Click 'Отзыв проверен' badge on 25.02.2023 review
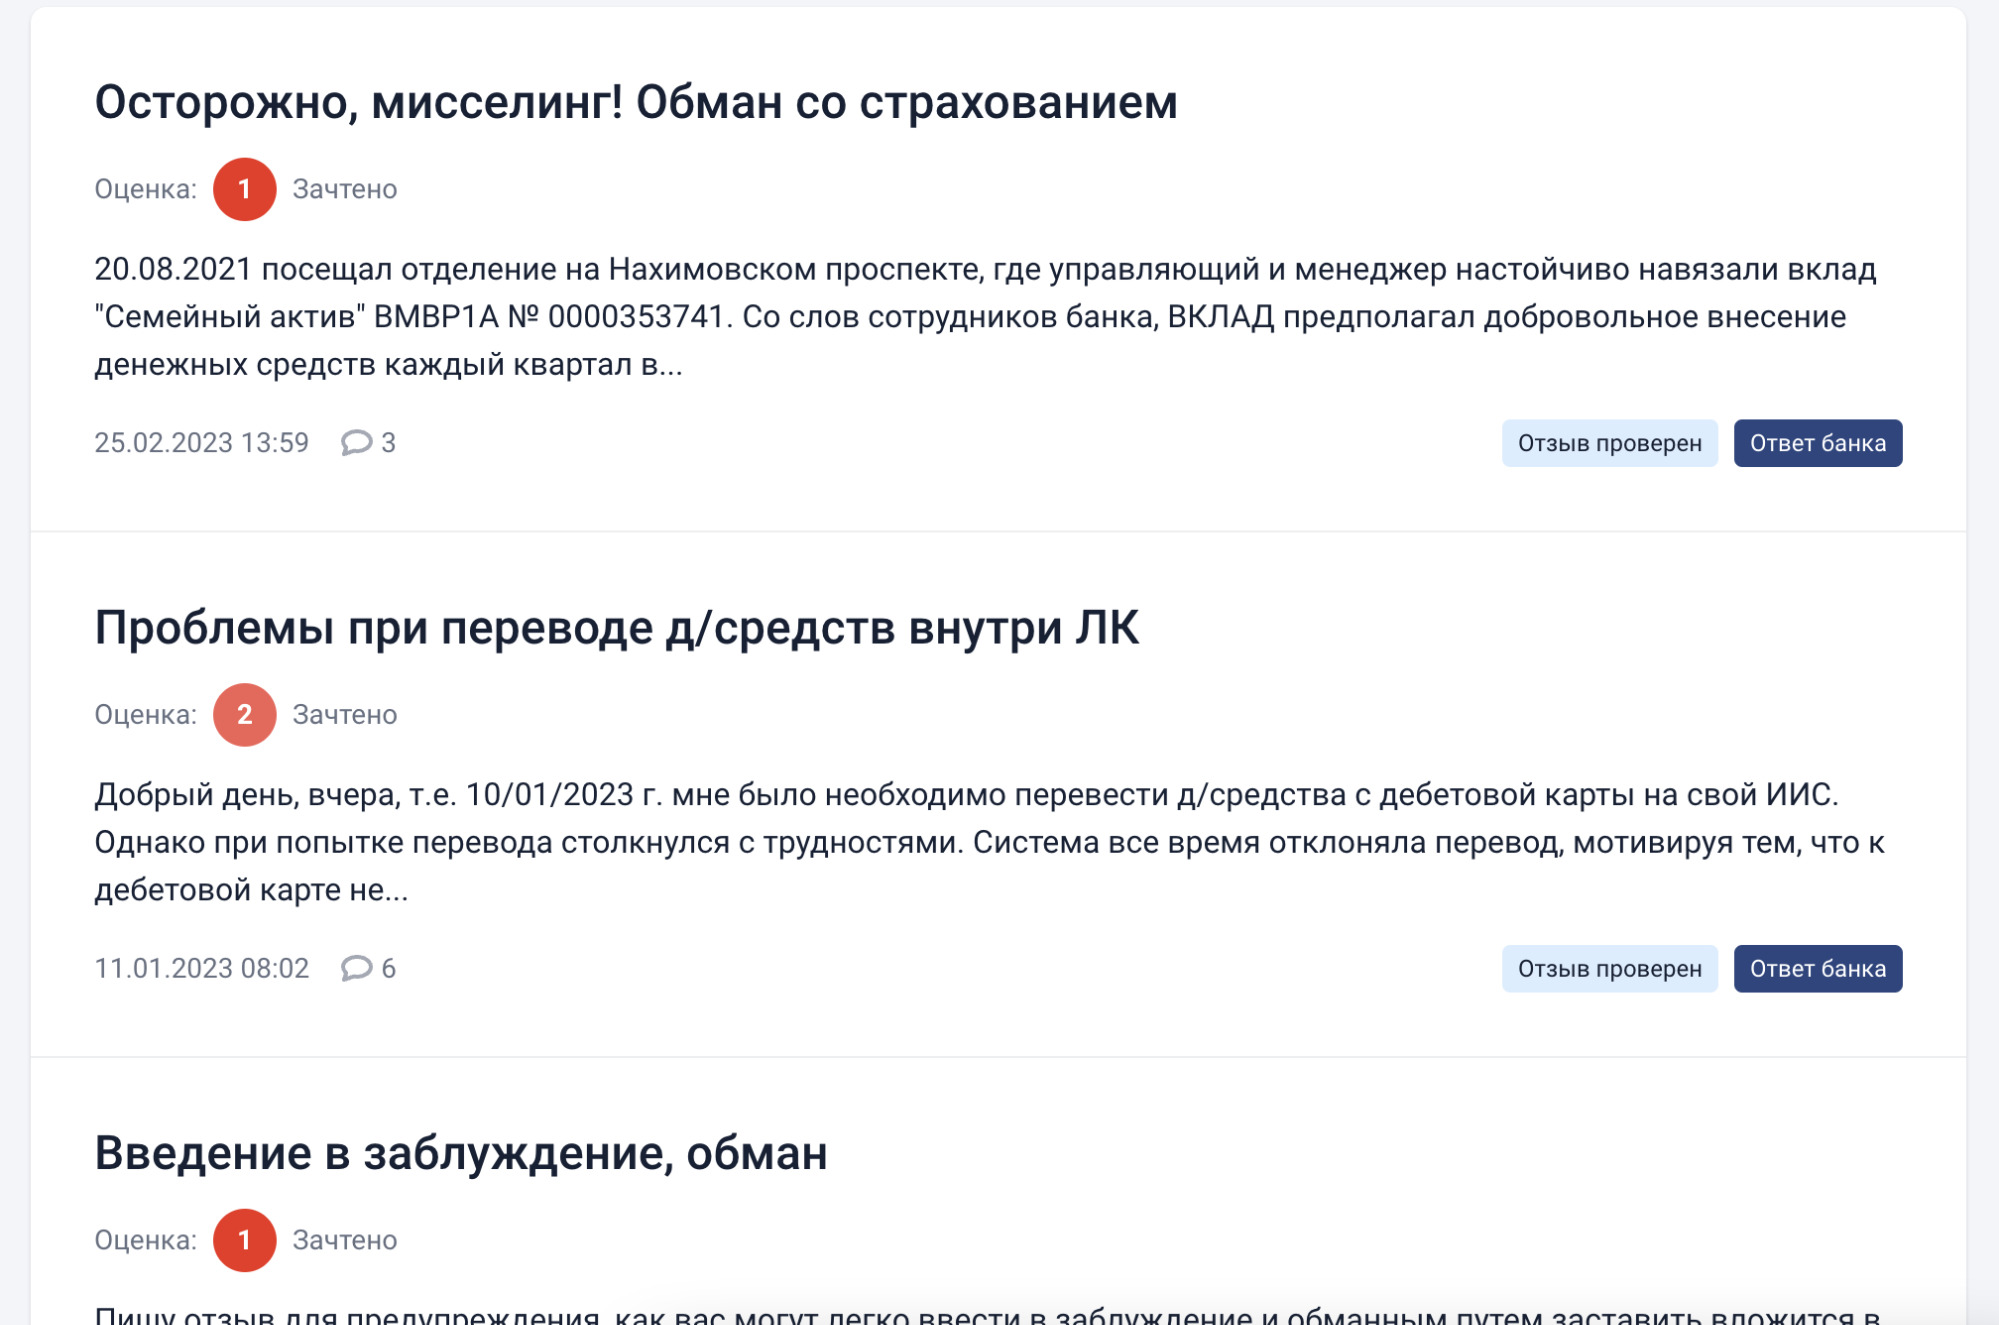 (x=1609, y=443)
